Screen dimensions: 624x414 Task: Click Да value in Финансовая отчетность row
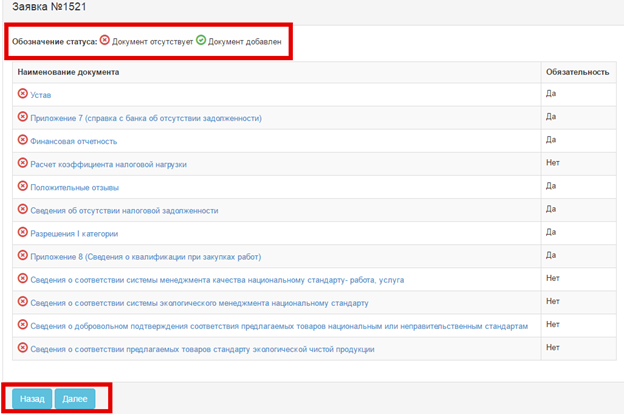pos(551,140)
